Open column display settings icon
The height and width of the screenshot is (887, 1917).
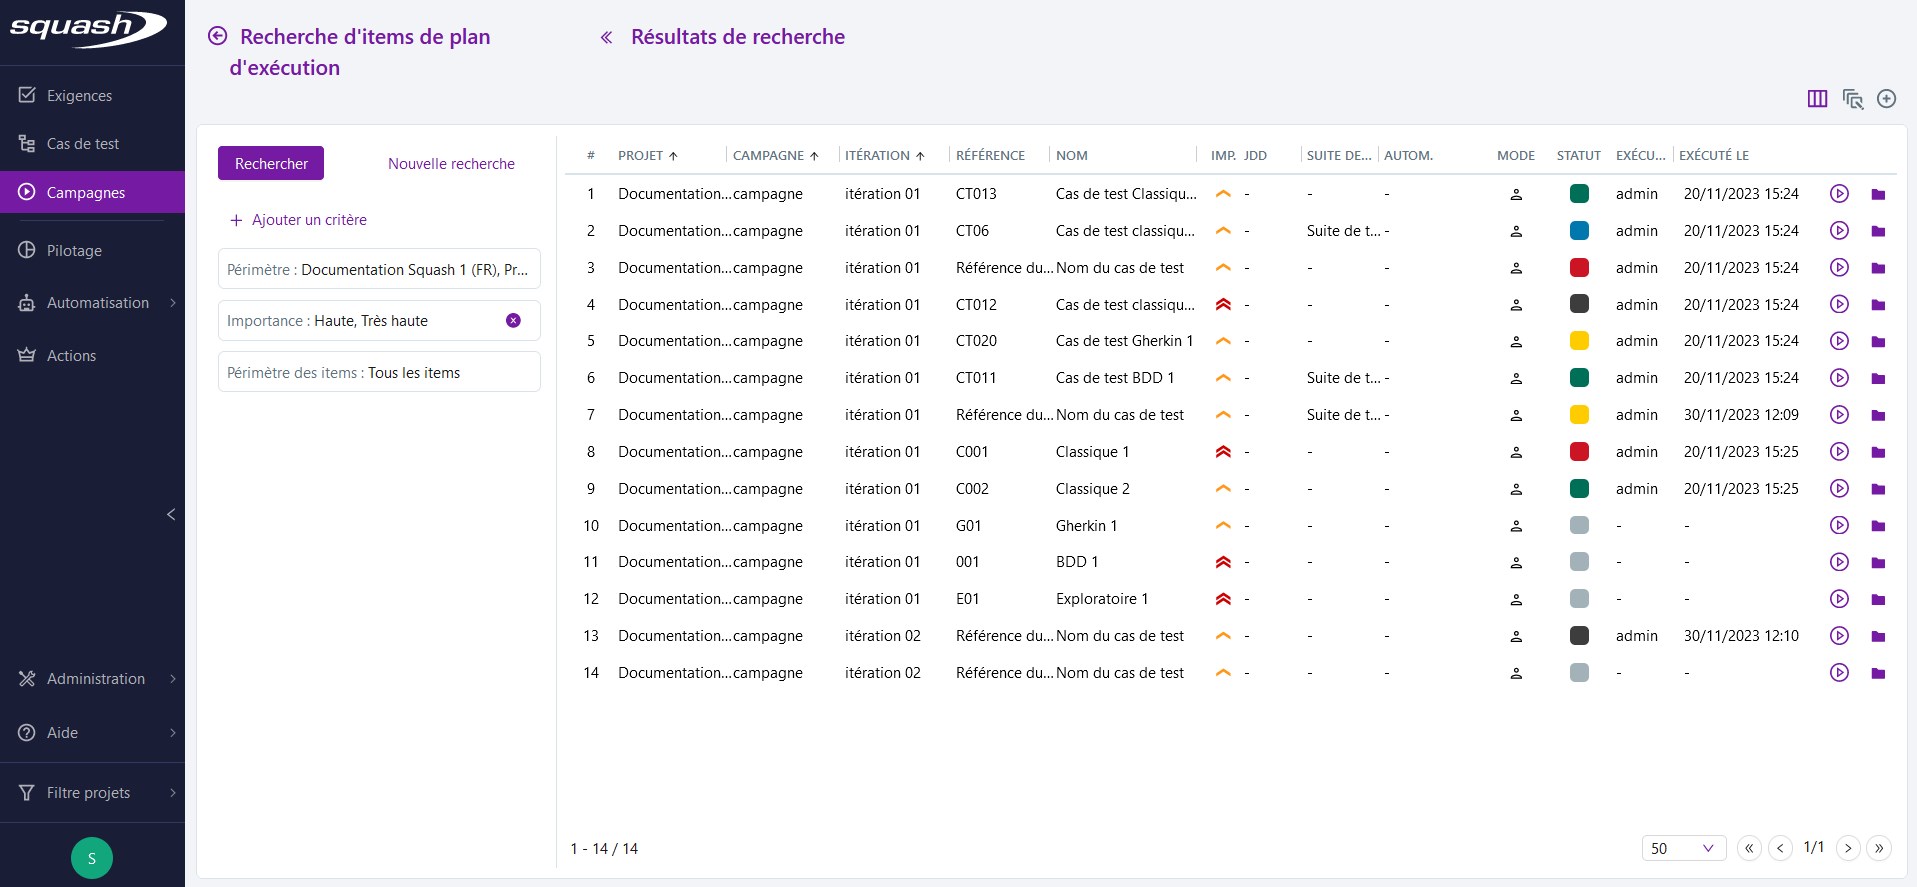click(x=1818, y=99)
